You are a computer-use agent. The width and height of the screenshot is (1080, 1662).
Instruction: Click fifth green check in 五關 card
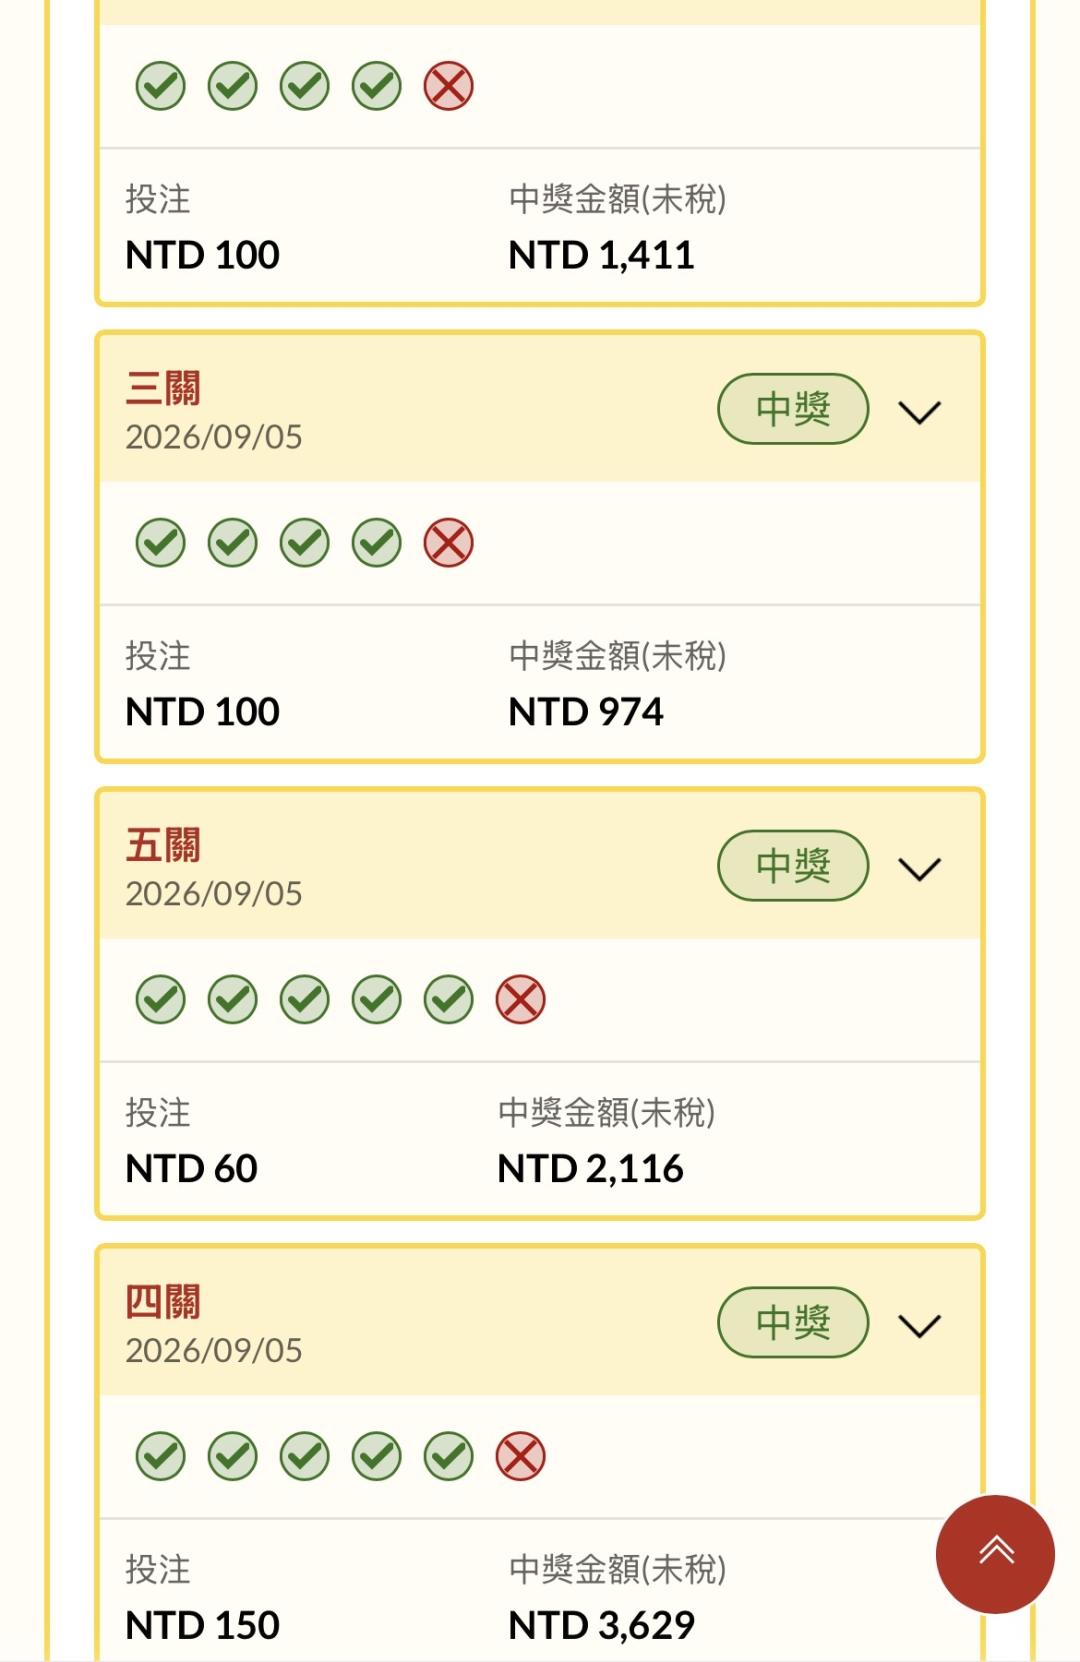click(x=448, y=1000)
